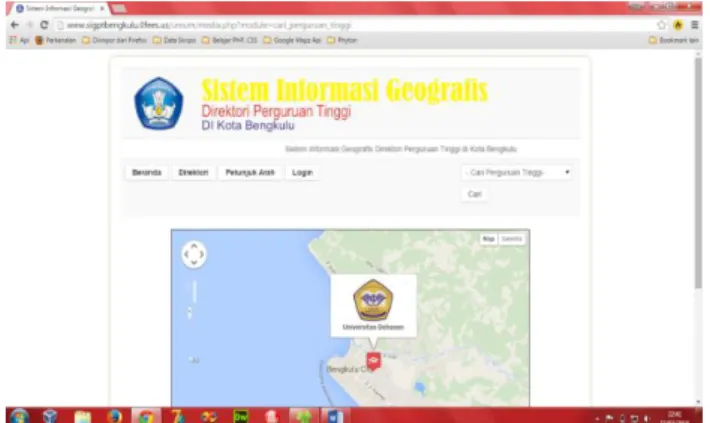Image resolution: width=710 pixels, height=423 pixels.
Task: Reload the page with refresh icon
Action: pyautogui.click(x=44, y=25)
